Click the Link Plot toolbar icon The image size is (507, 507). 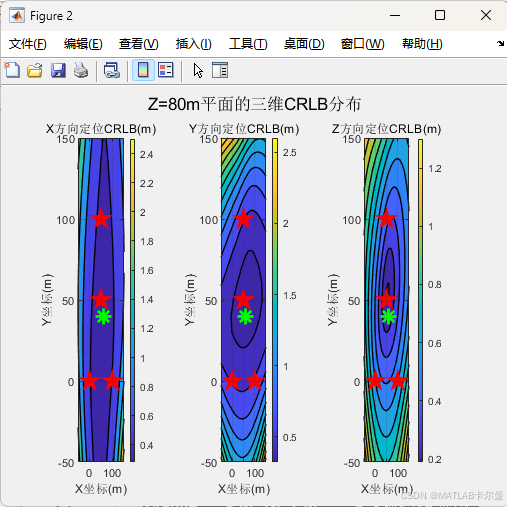[x=112, y=70]
